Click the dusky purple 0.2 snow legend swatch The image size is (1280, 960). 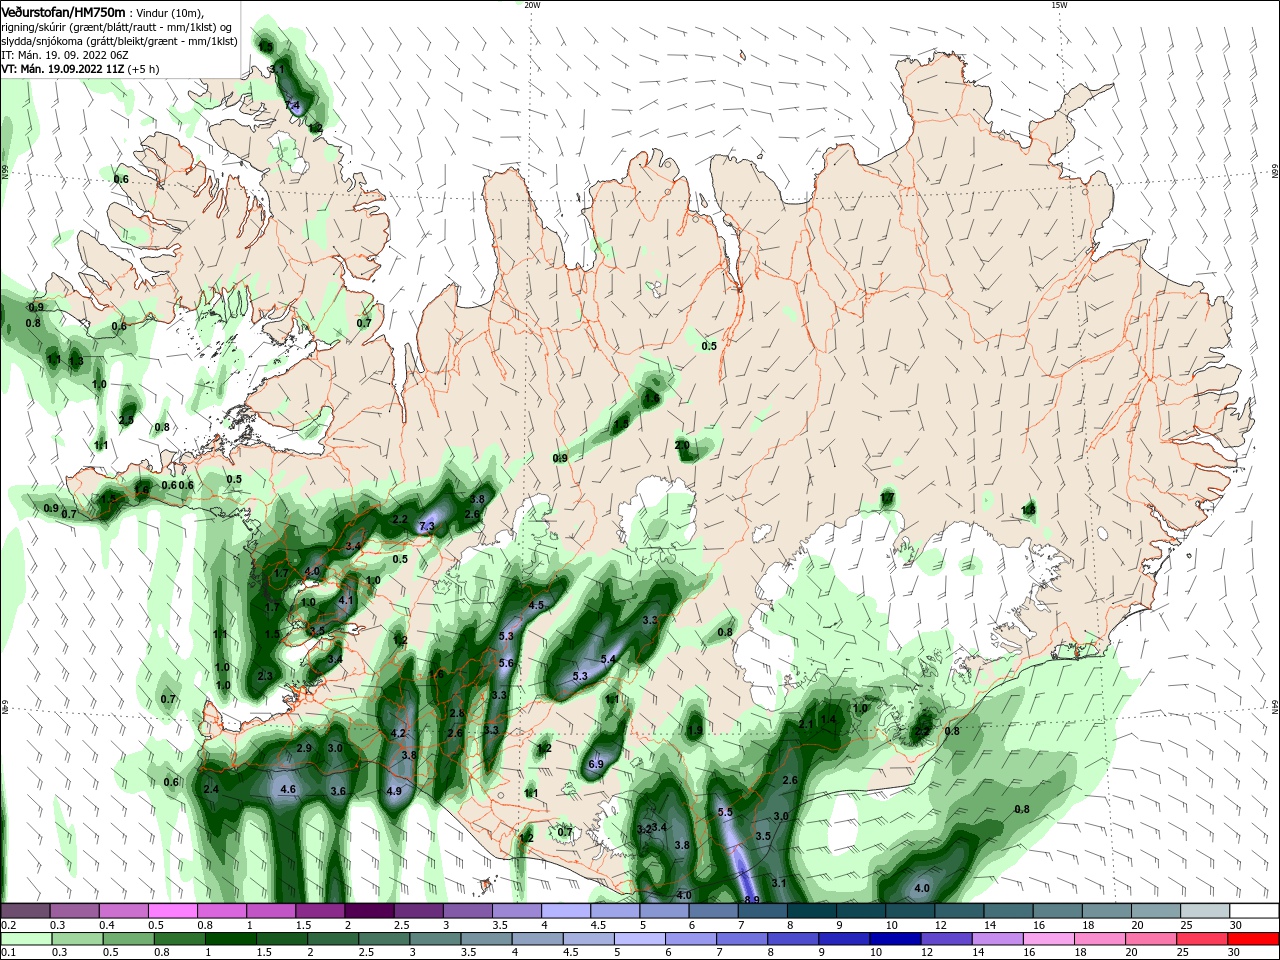[25, 911]
